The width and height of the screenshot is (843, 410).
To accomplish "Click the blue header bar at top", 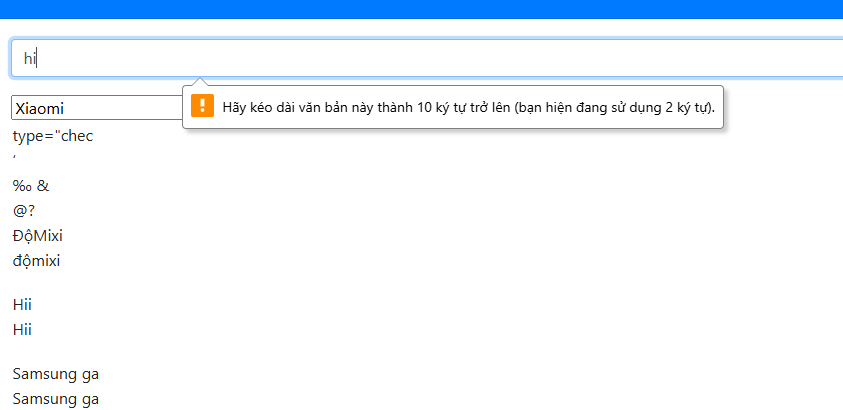I will click(x=421, y=9).
